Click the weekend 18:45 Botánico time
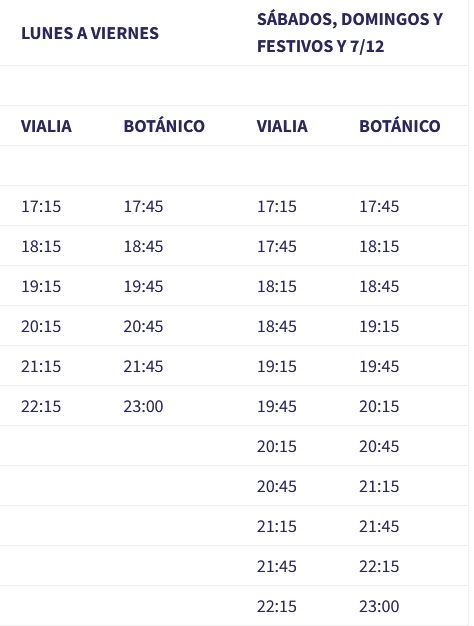The width and height of the screenshot is (474, 626). coord(379,286)
